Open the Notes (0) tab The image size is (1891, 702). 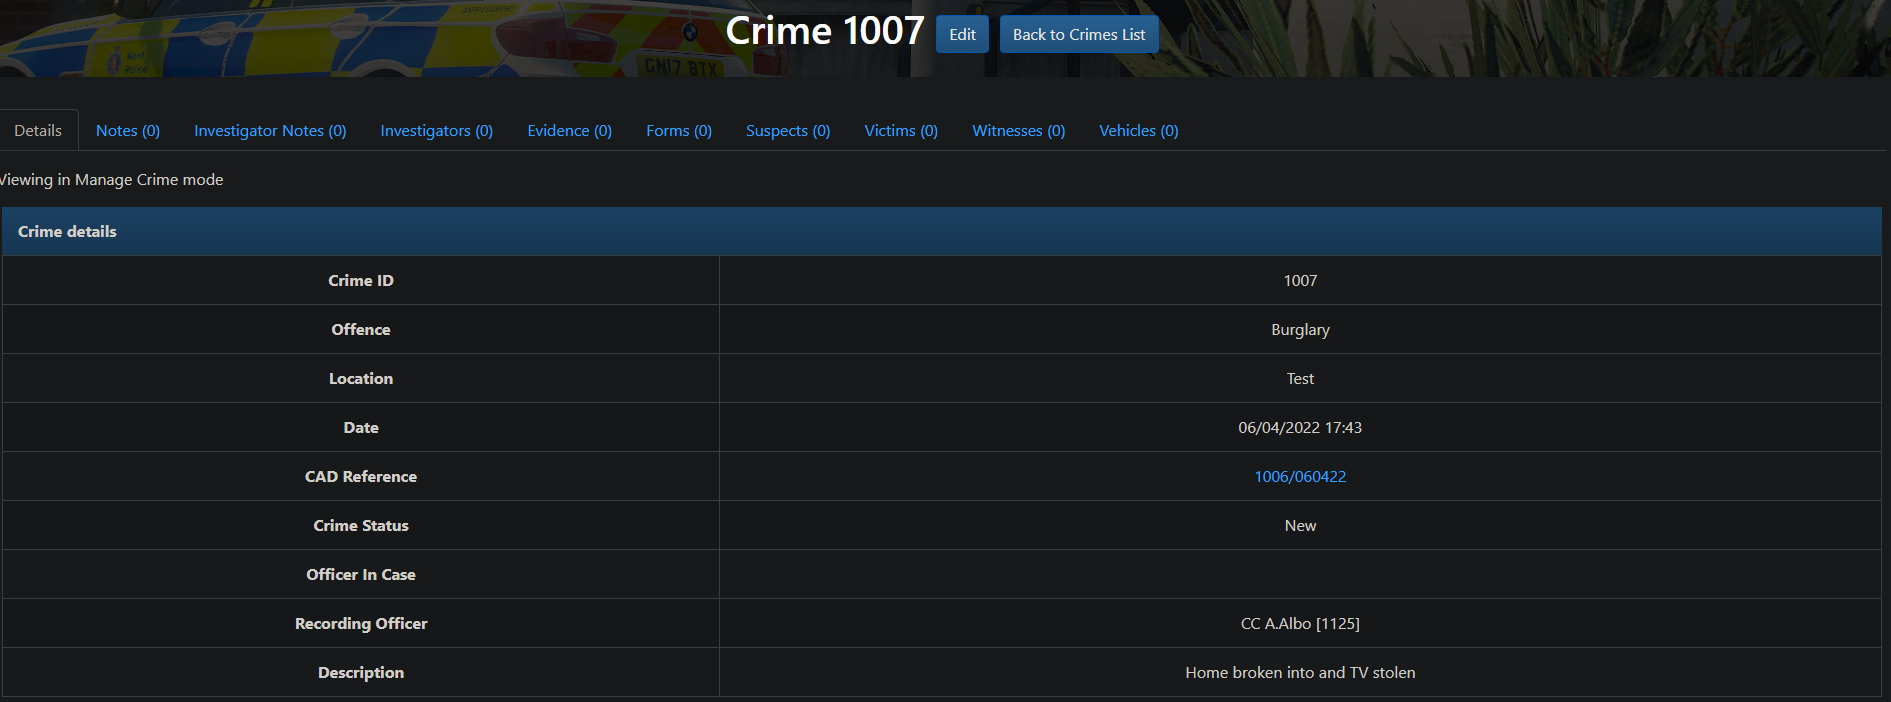128,131
